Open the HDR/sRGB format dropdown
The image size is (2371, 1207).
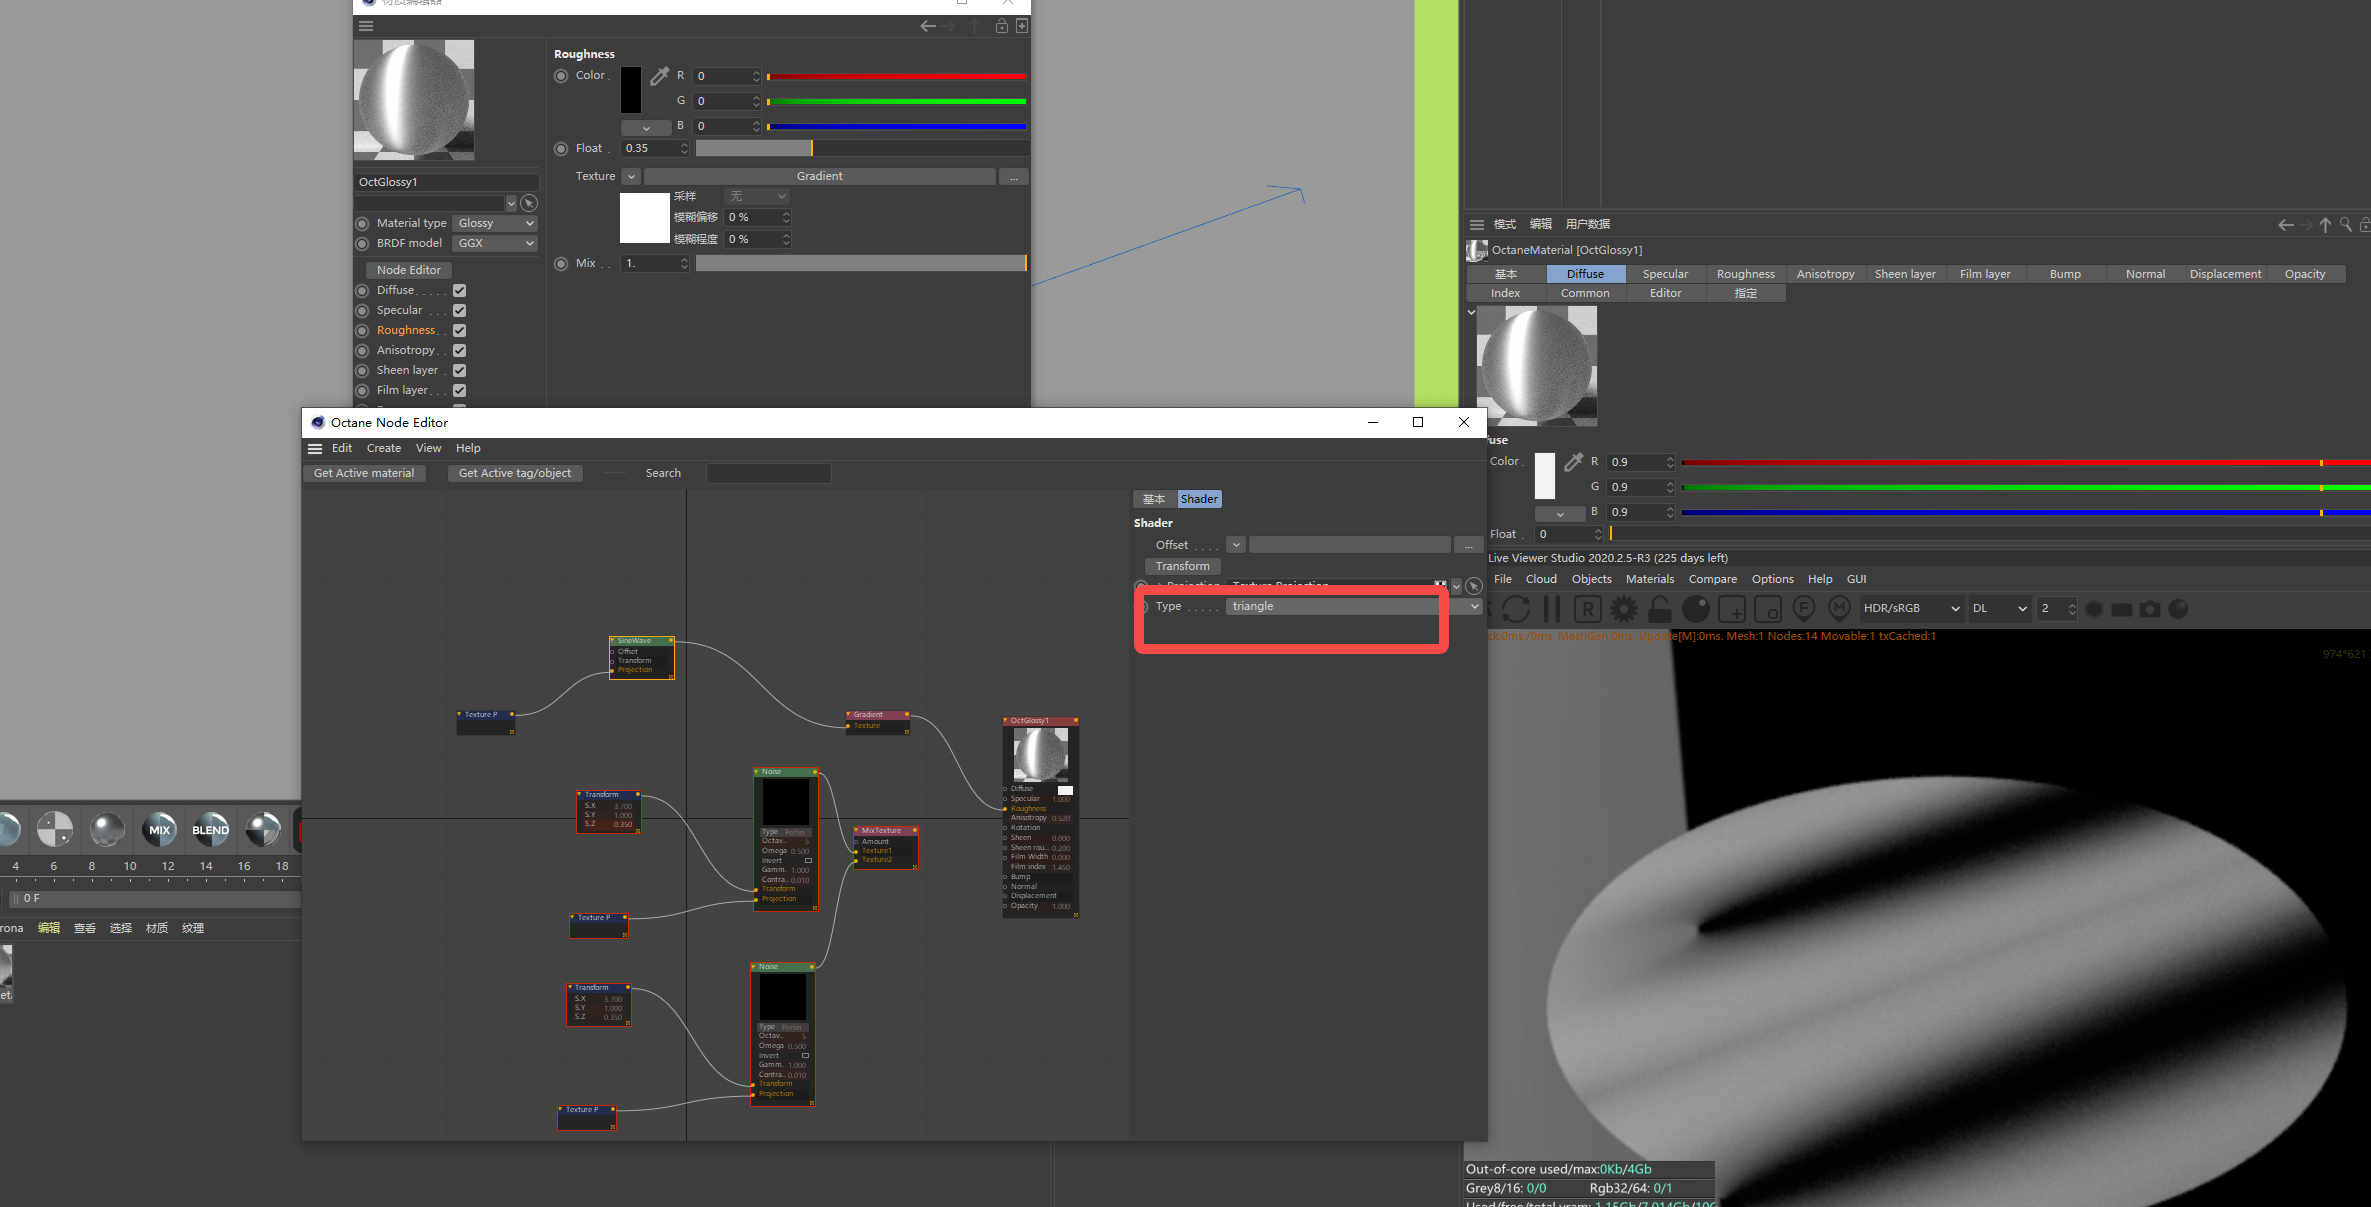pyautogui.click(x=1909, y=608)
